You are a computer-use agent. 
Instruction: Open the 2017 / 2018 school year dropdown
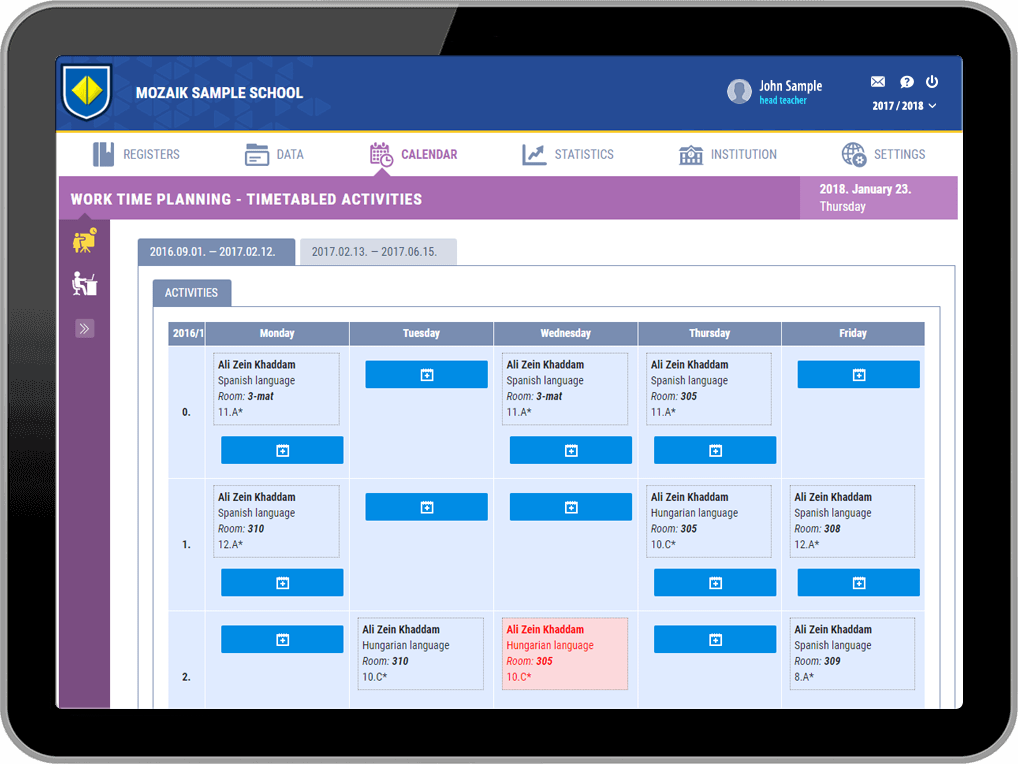point(904,106)
